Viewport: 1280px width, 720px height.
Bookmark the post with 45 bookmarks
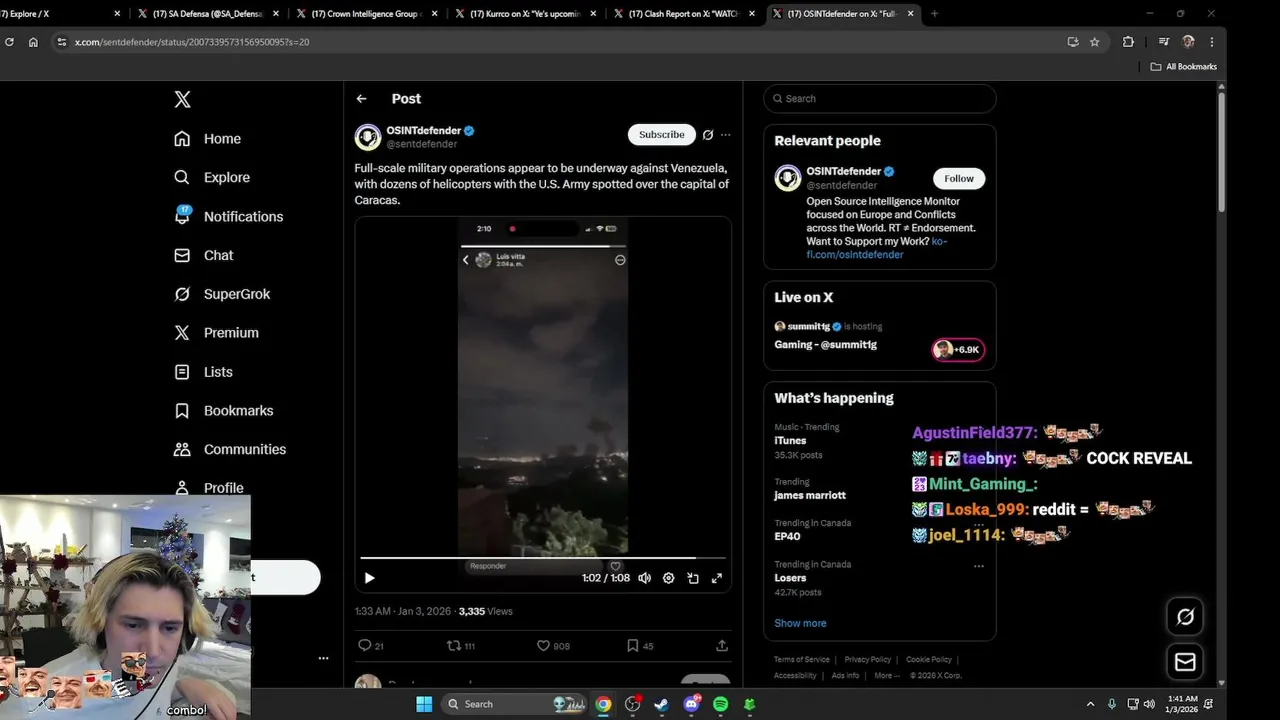(633, 646)
